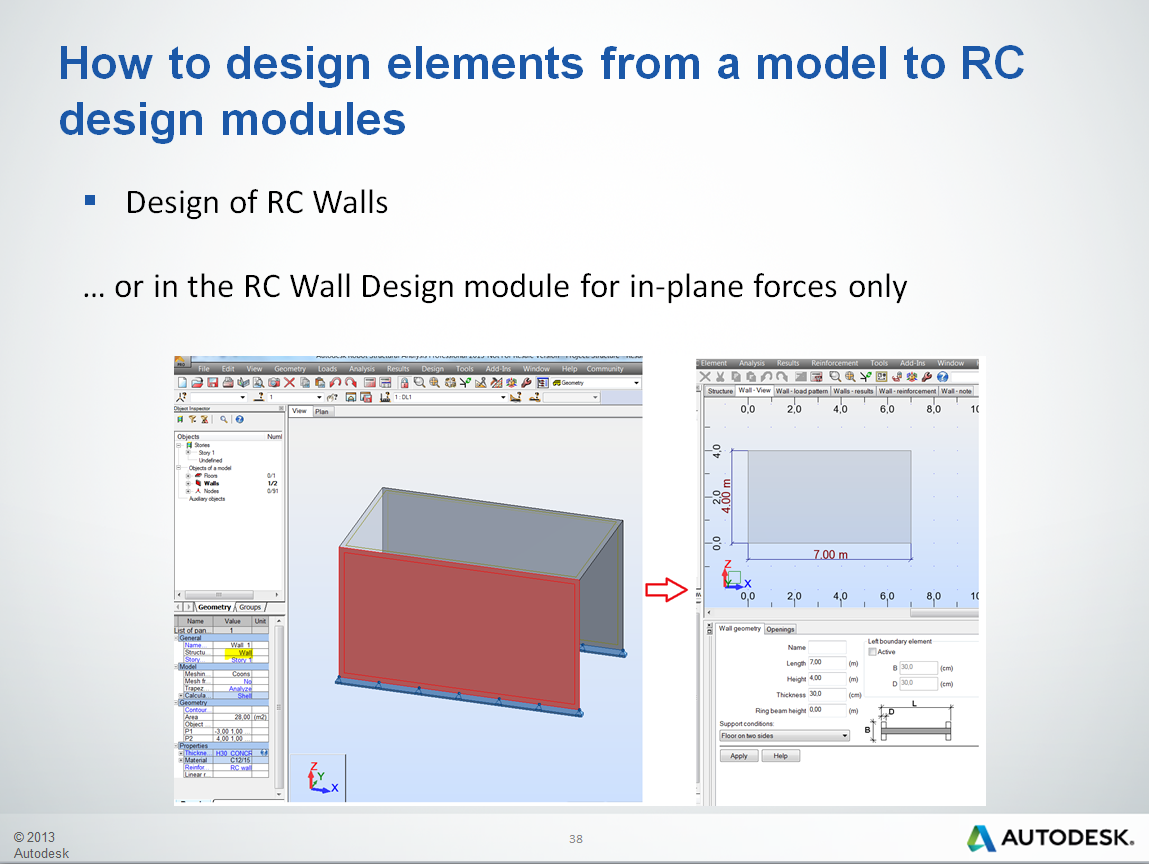Screen dimensions: 1149x864
Task: Click the Load types icon beside 1 : DL1
Action: click(x=385, y=397)
